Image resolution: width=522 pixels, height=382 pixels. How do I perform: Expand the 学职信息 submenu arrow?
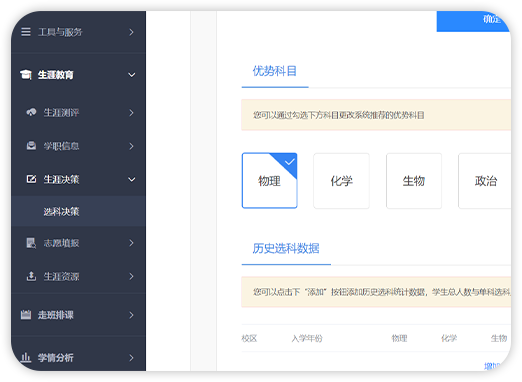(x=131, y=146)
